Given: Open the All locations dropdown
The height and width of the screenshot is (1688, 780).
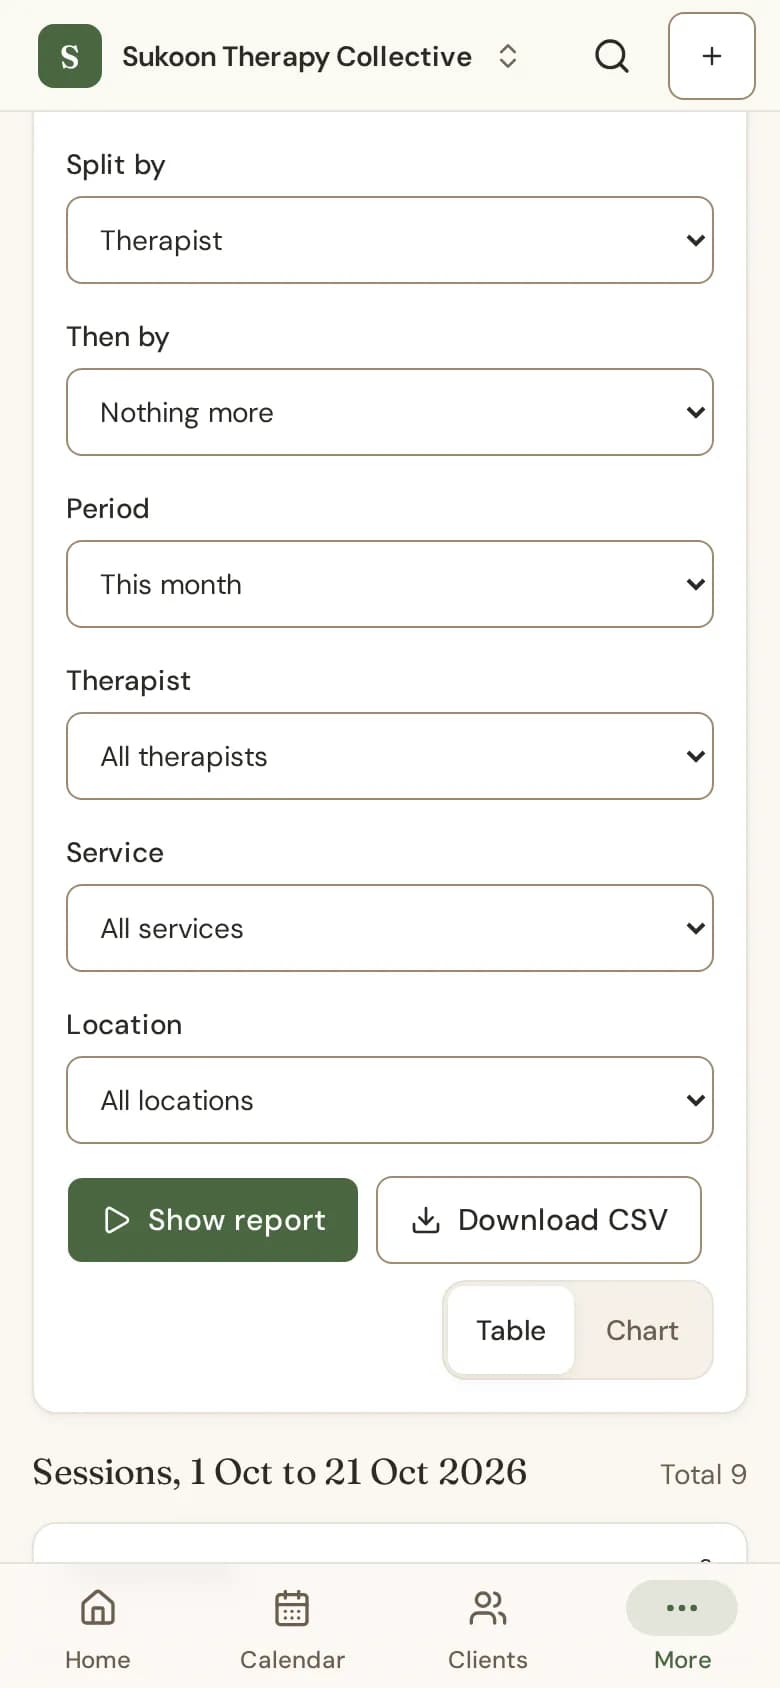Looking at the screenshot, I should coord(390,1100).
